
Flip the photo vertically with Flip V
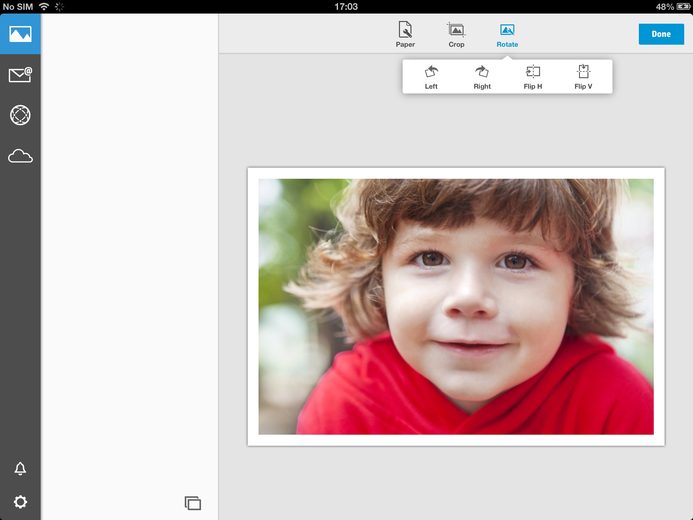(x=583, y=77)
